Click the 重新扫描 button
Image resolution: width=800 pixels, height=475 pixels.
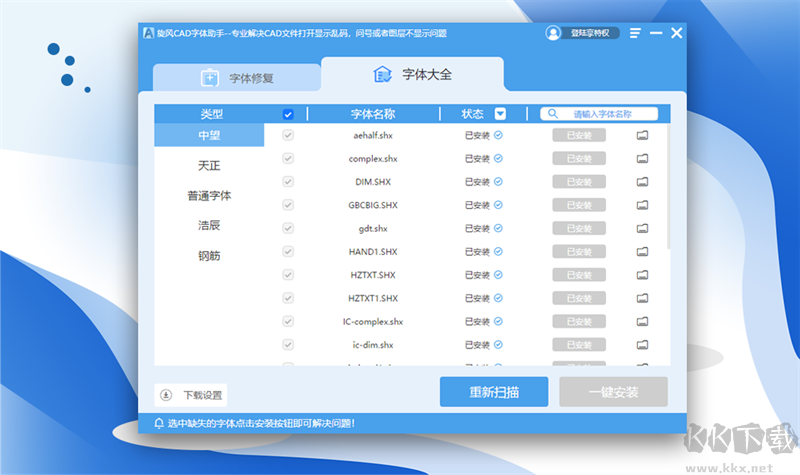[494, 392]
